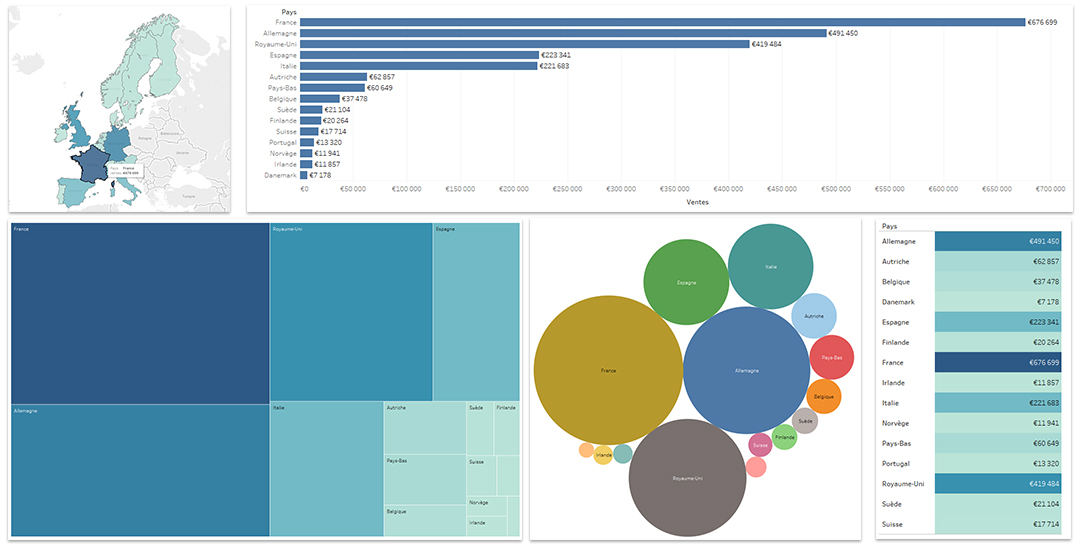Select the Portugal bar in the bar chart
This screenshot has width=1080, height=552.
[307, 143]
